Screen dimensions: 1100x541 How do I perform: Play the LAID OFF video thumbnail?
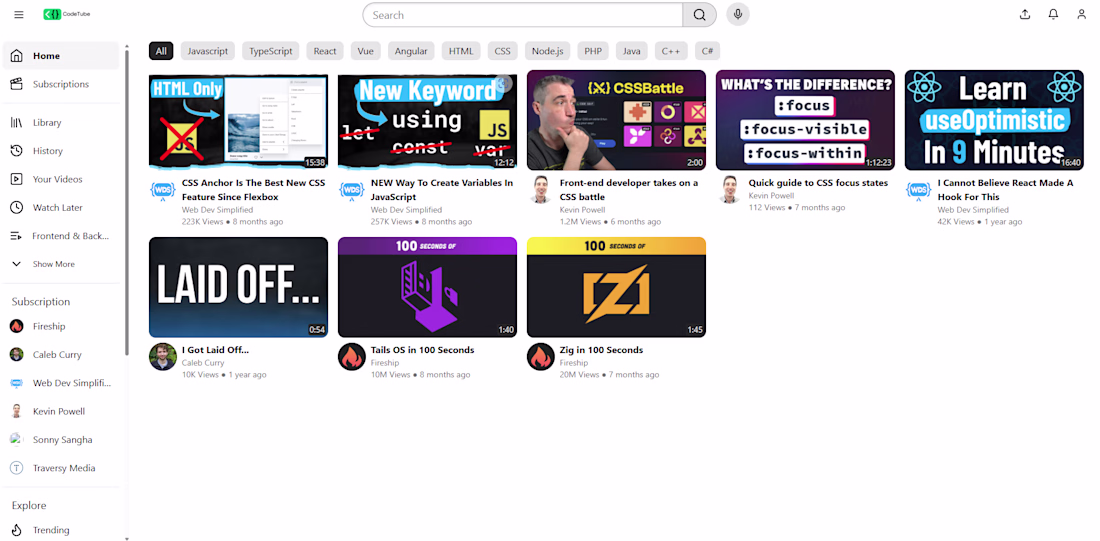tap(239, 287)
